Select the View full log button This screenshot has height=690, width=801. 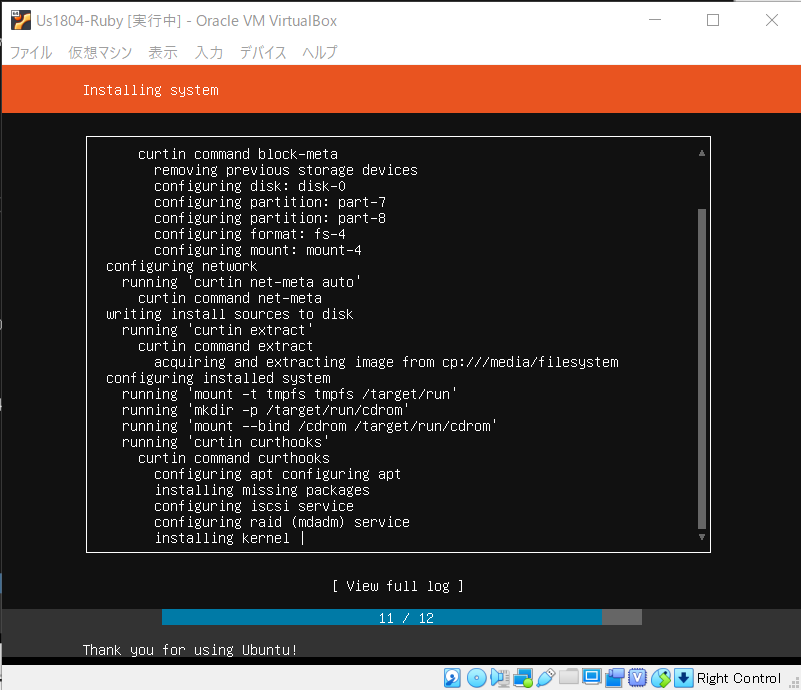[x=398, y=586]
